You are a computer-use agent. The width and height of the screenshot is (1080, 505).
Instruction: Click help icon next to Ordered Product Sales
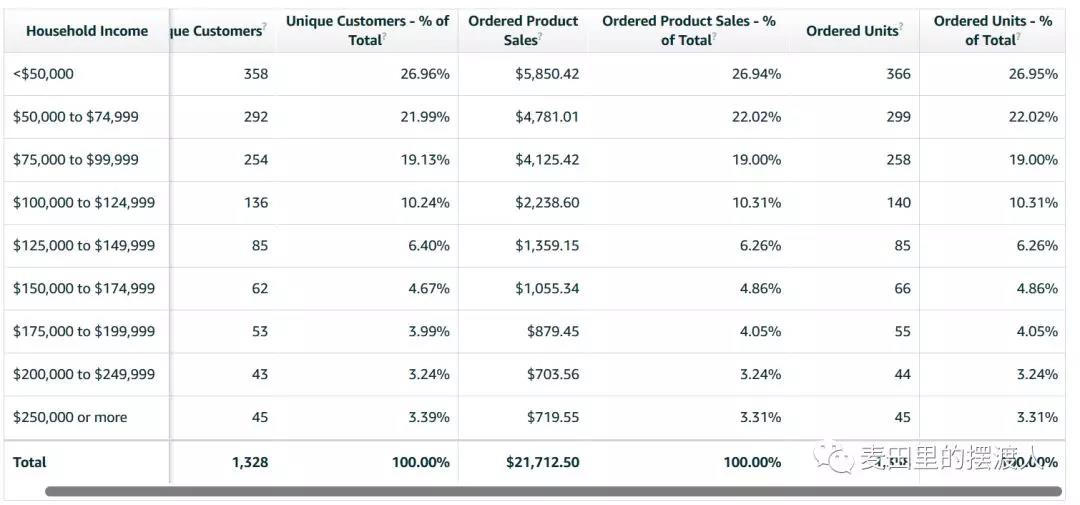[540, 36]
